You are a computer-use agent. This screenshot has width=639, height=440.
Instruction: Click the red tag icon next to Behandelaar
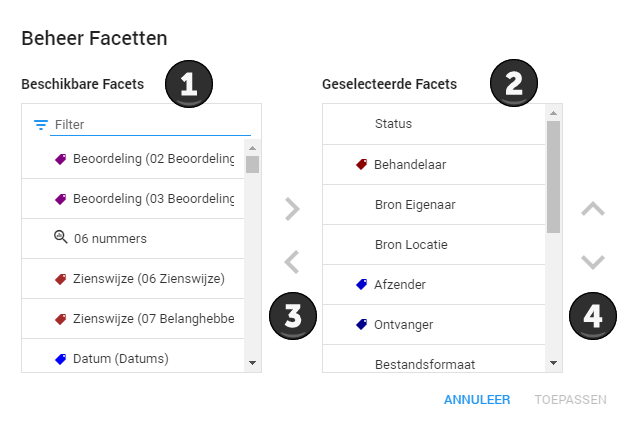point(361,164)
